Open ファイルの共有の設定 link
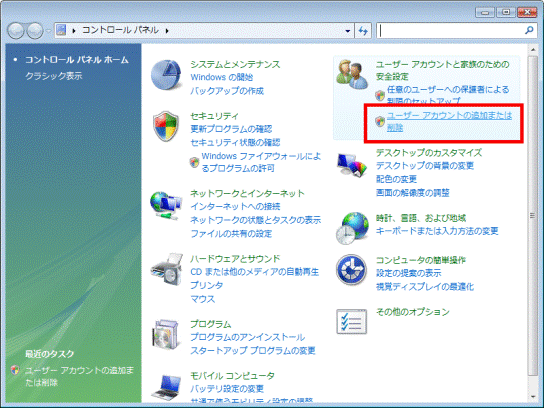Image resolution: width=544 pixels, height=408 pixels. 231,233
